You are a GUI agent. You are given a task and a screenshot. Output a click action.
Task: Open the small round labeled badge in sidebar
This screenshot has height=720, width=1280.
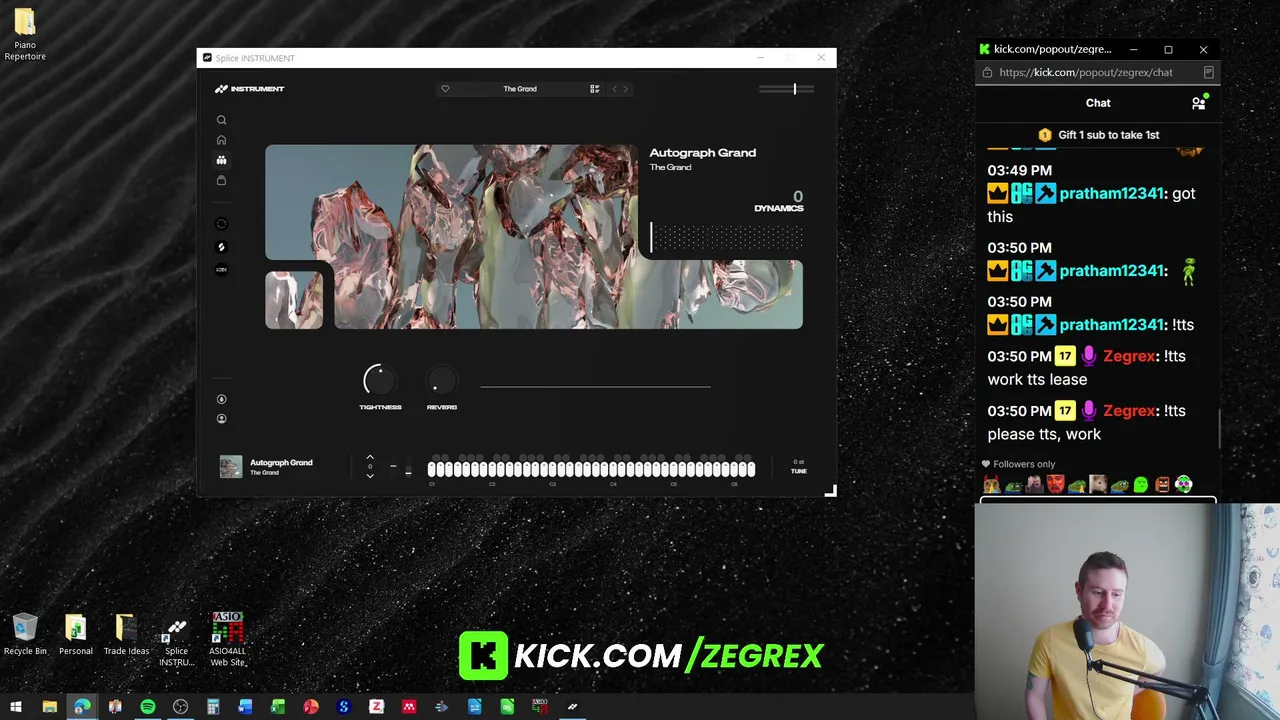click(x=221, y=269)
